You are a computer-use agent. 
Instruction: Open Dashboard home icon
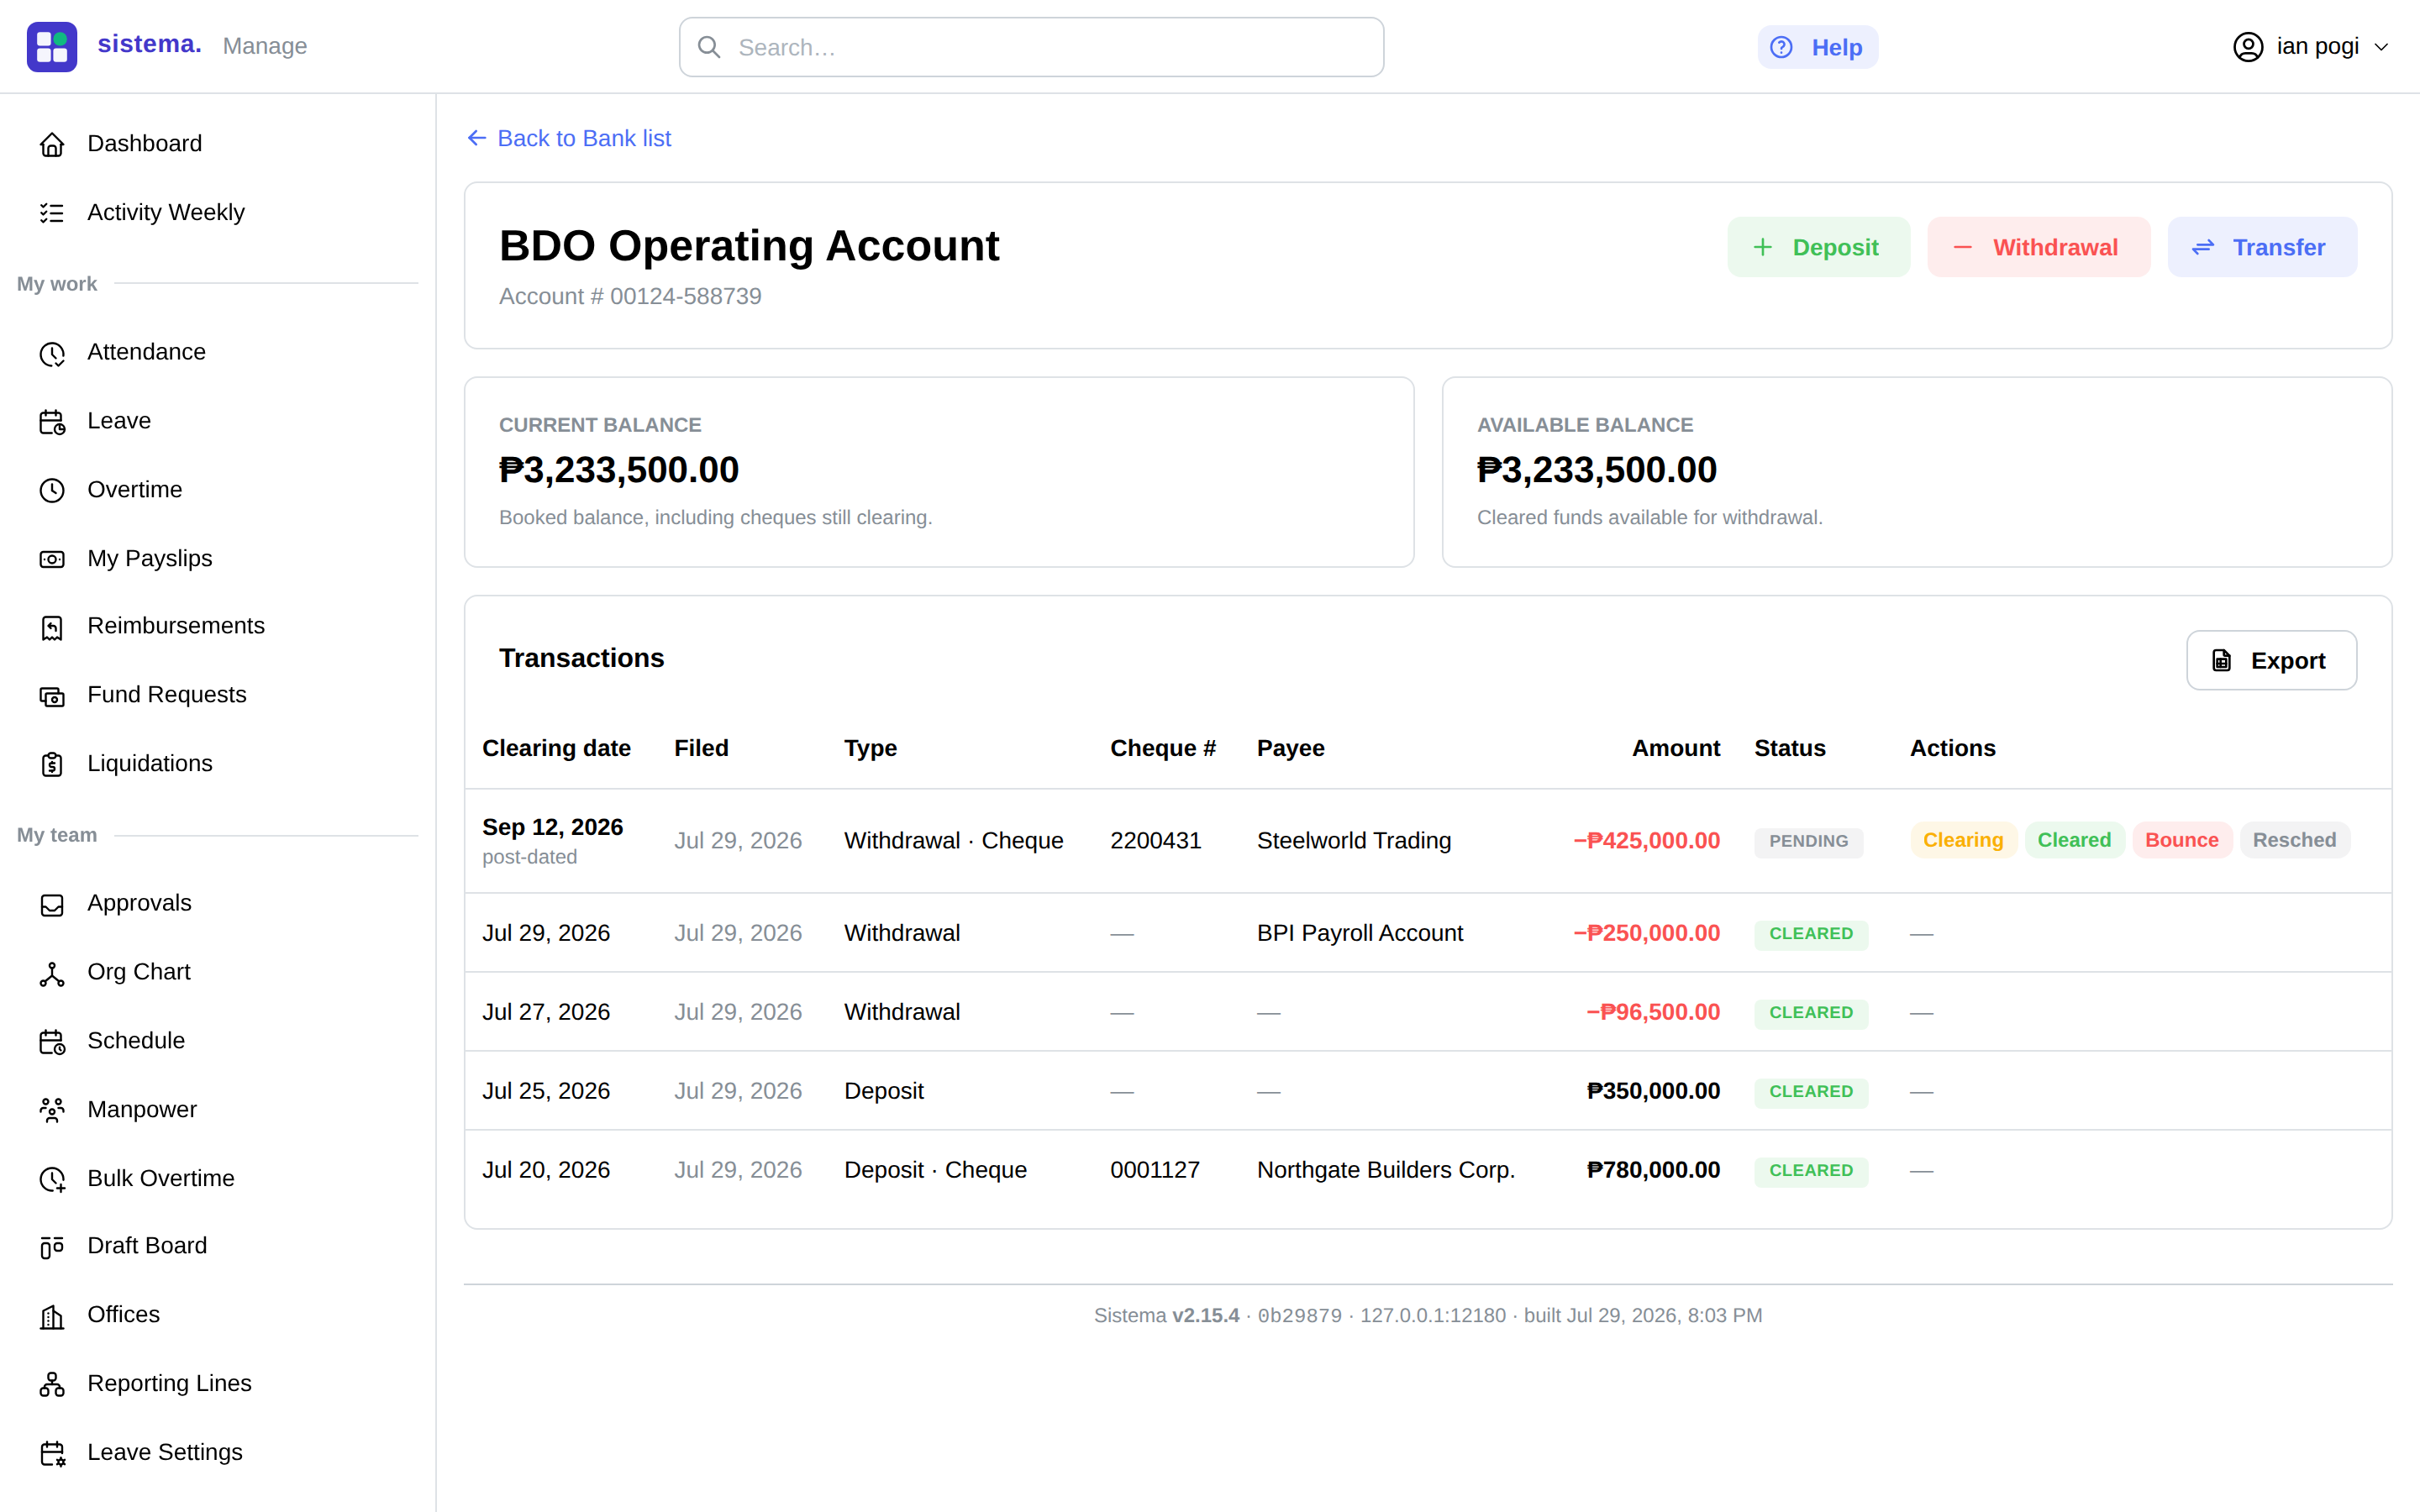point(52,144)
